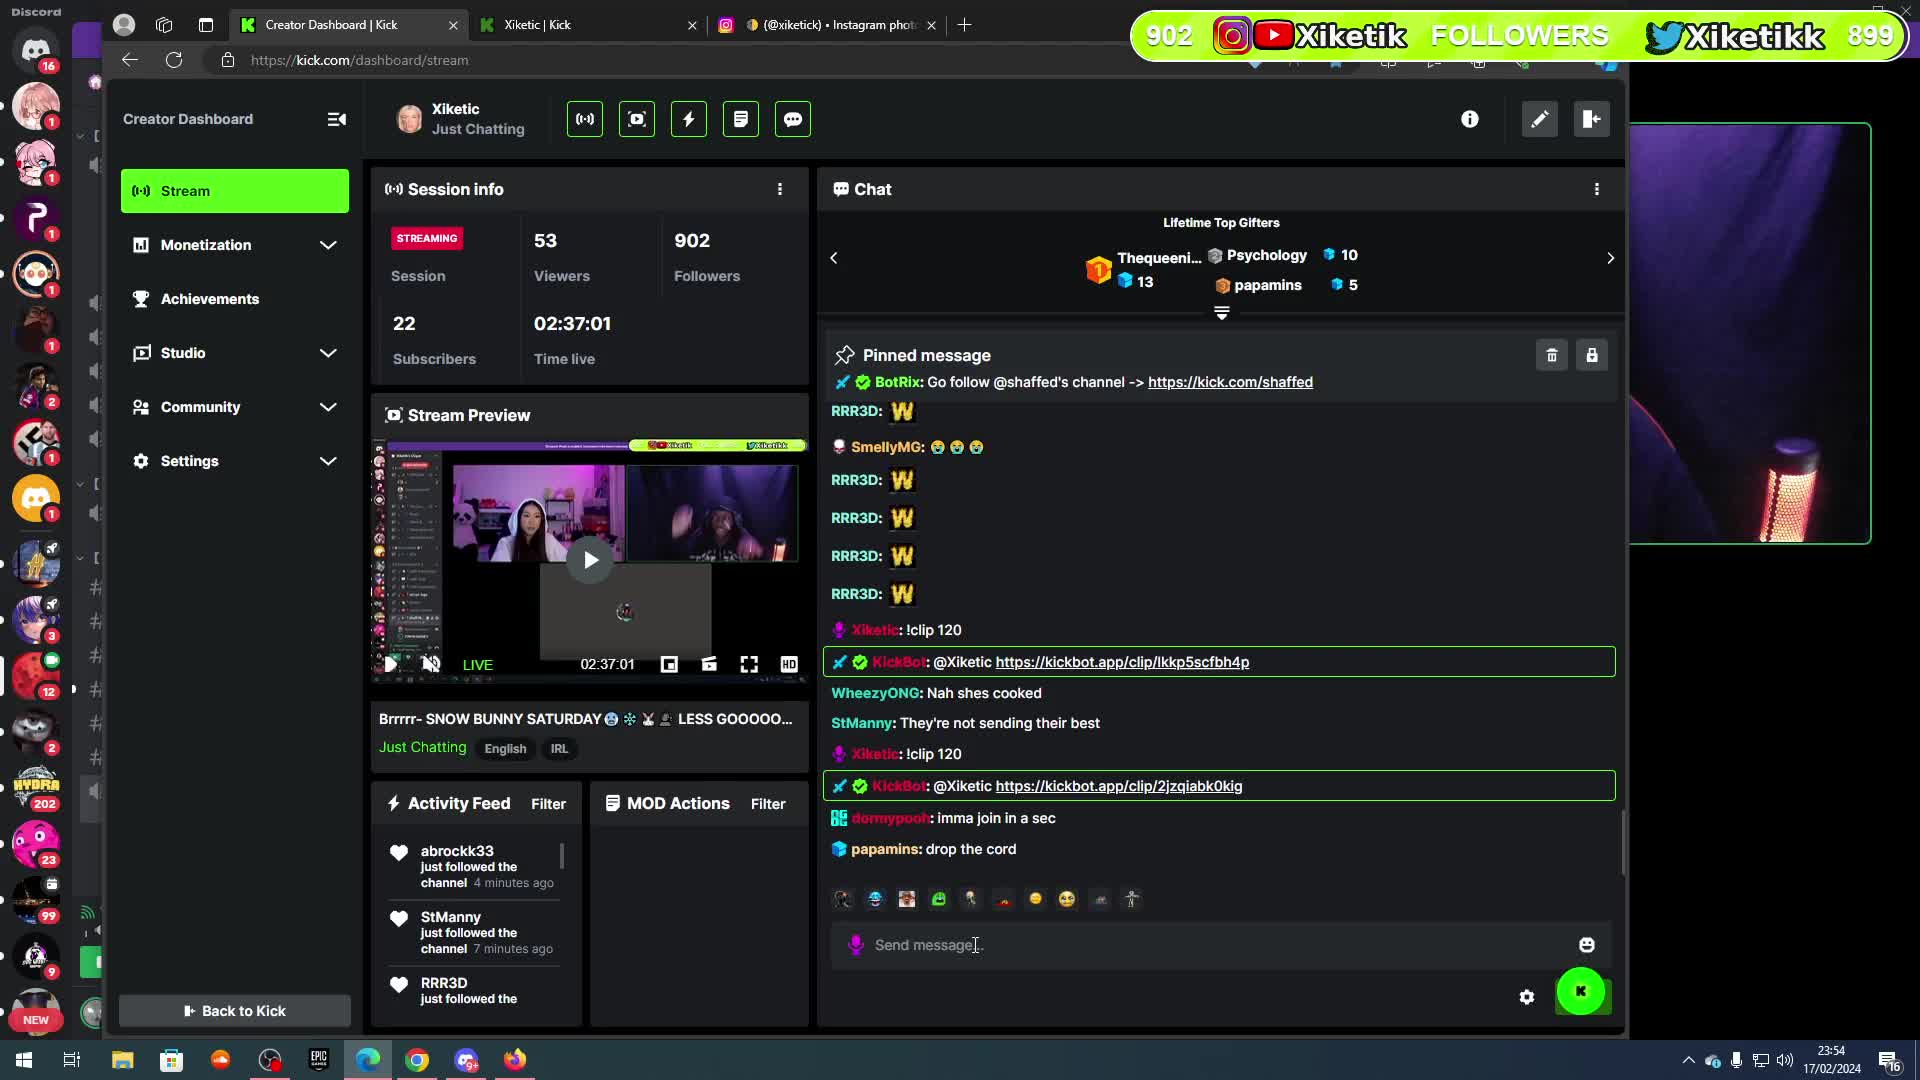Screen dimensions: 1920x1080
Task: Toggle fullscreen on stream preview
Action: [x=748, y=664]
